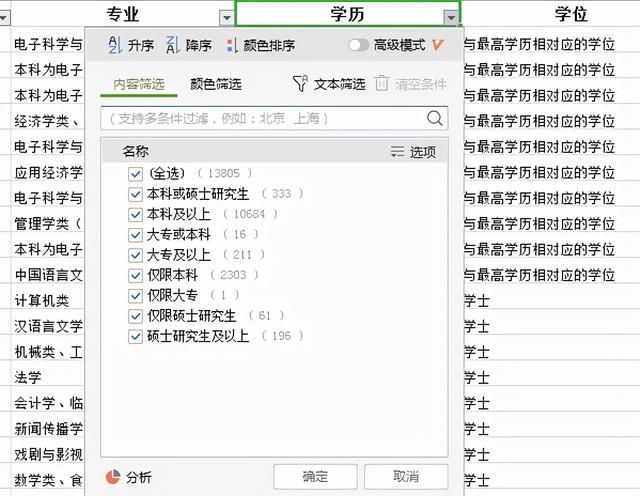Screen dimensions: 640x496
Task: Uncheck the (全选) checkbox
Action: [x=135, y=174]
